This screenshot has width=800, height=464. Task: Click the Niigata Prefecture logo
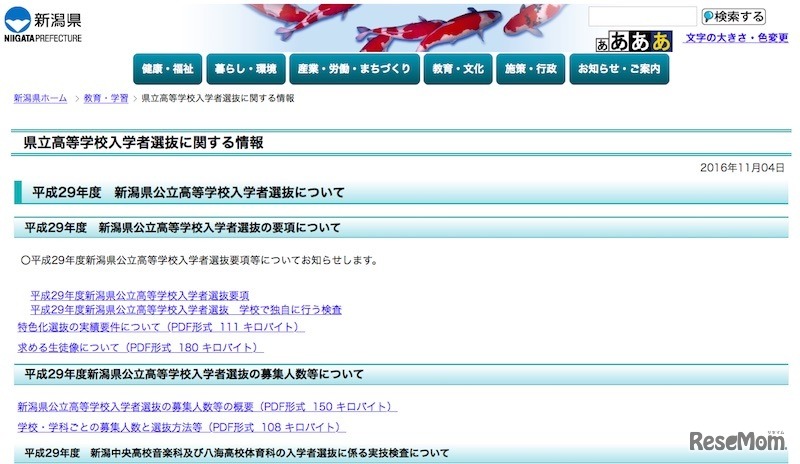[43, 25]
